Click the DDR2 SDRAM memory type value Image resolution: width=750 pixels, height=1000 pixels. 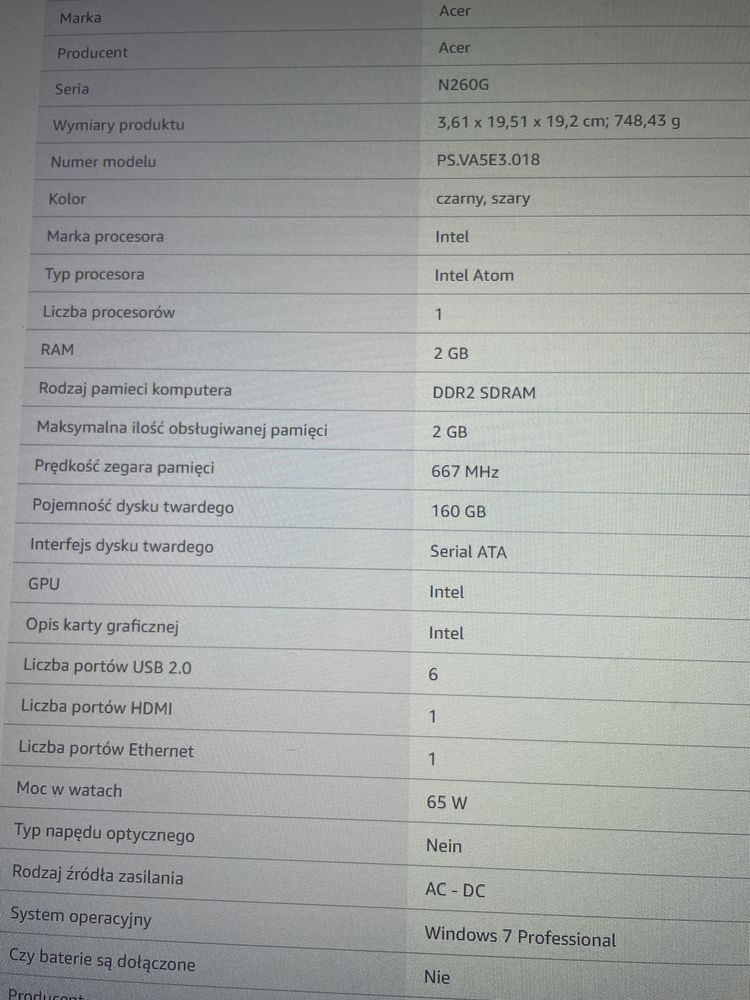[x=484, y=392]
